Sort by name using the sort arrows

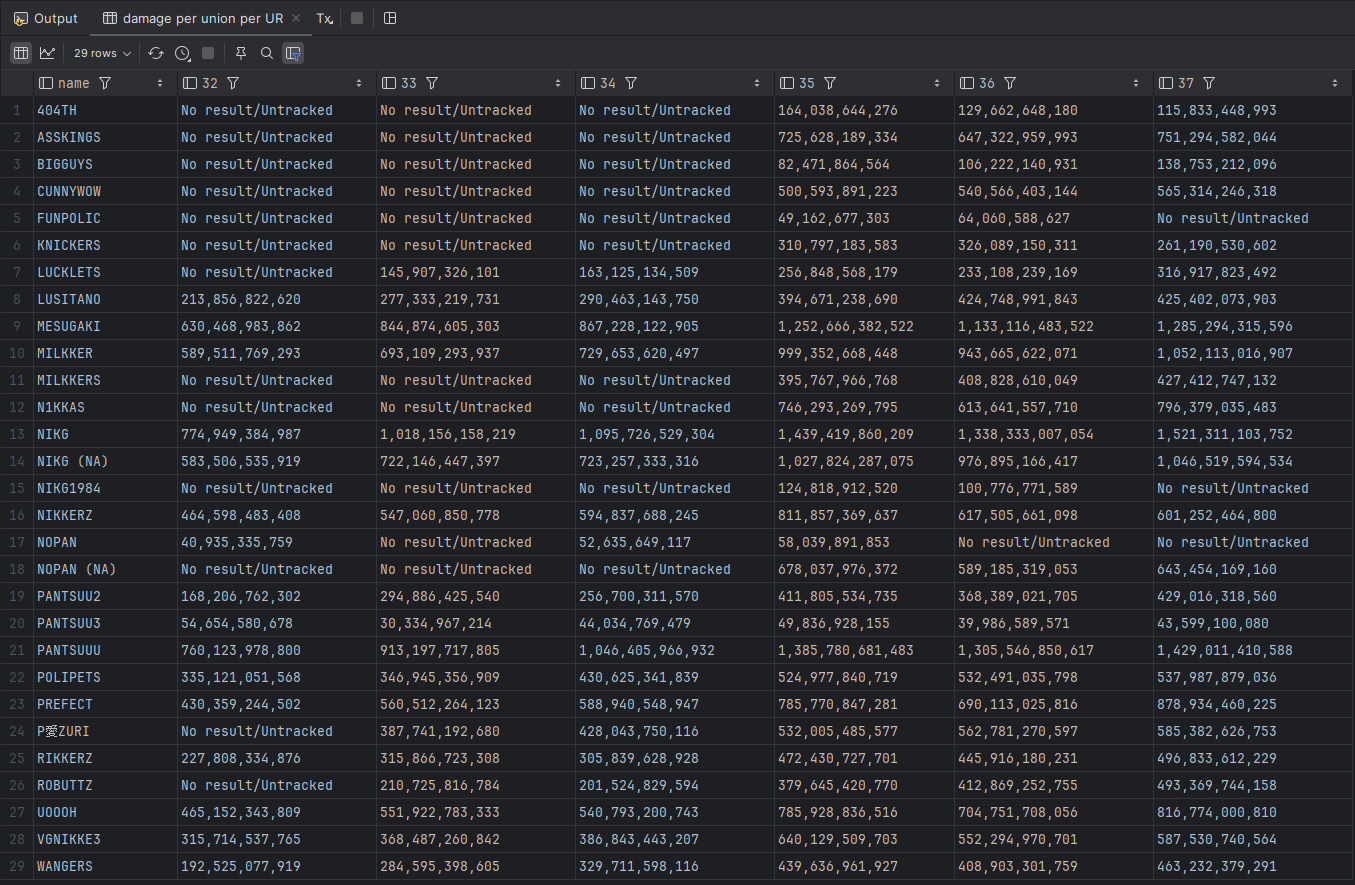(x=160, y=83)
